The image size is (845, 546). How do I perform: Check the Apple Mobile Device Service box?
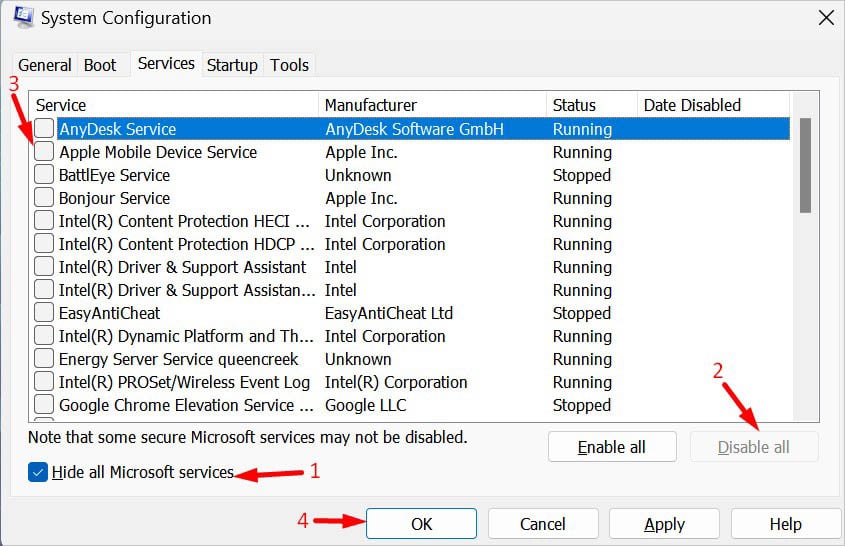[45, 152]
